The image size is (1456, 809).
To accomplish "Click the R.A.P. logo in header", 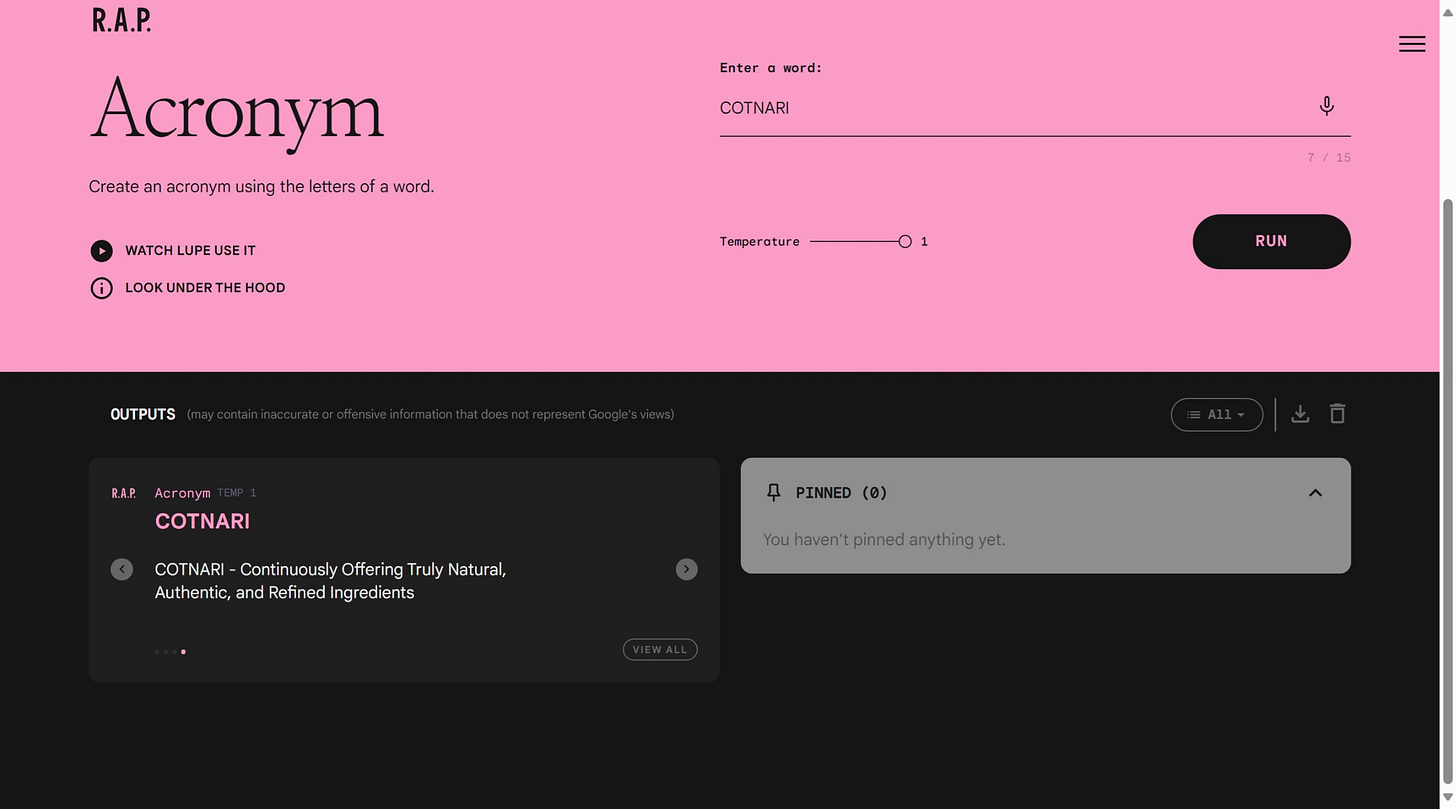I will pos(122,20).
